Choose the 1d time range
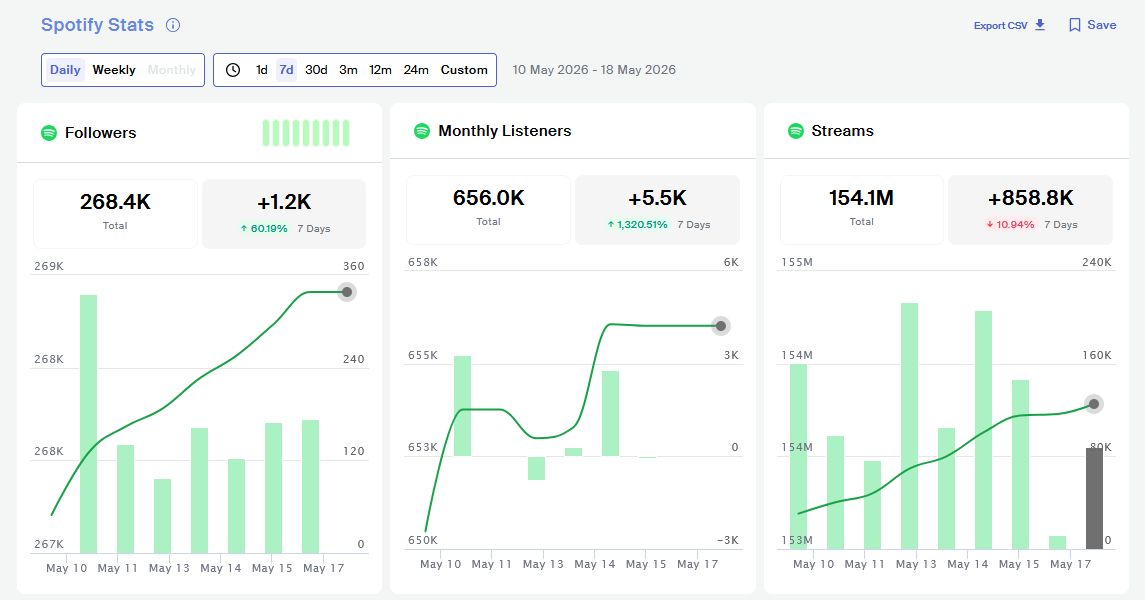 tap(261, 70)
